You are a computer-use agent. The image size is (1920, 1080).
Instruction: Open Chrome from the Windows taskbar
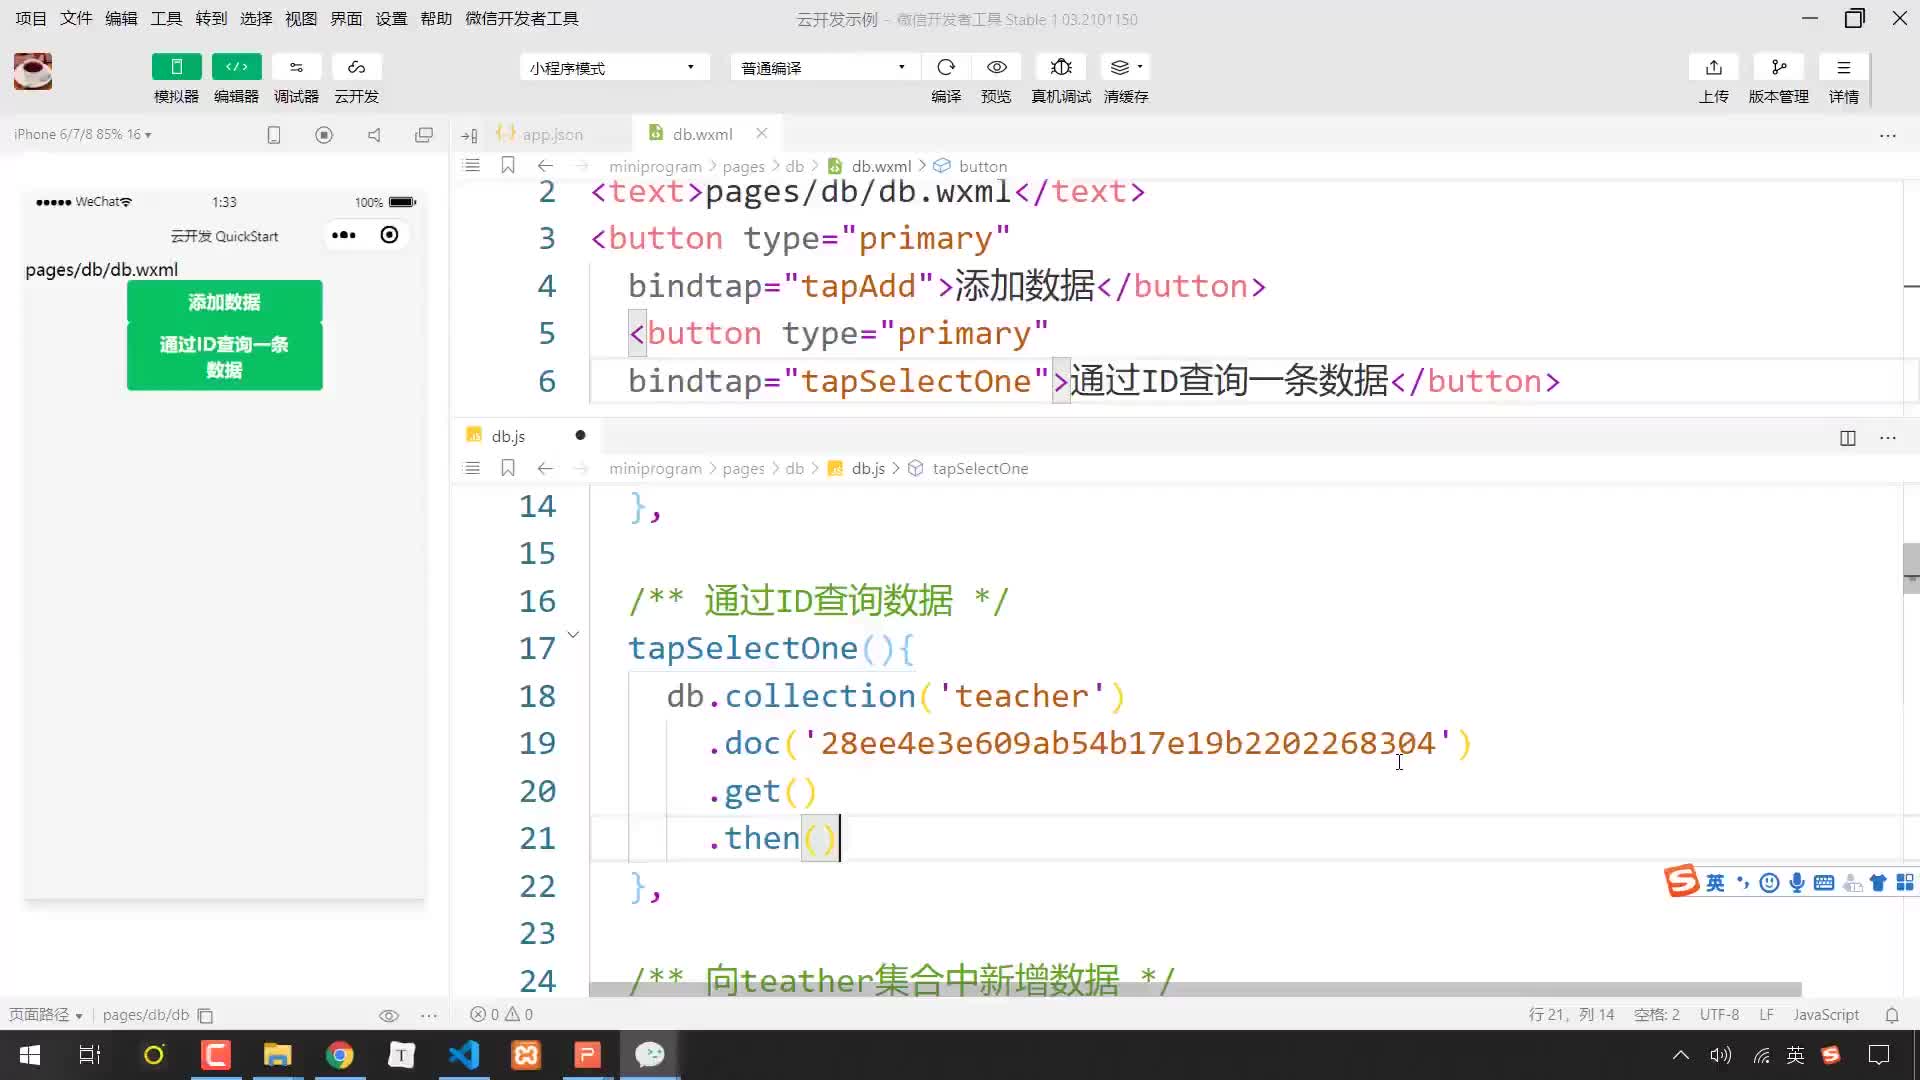[340, 1055]
